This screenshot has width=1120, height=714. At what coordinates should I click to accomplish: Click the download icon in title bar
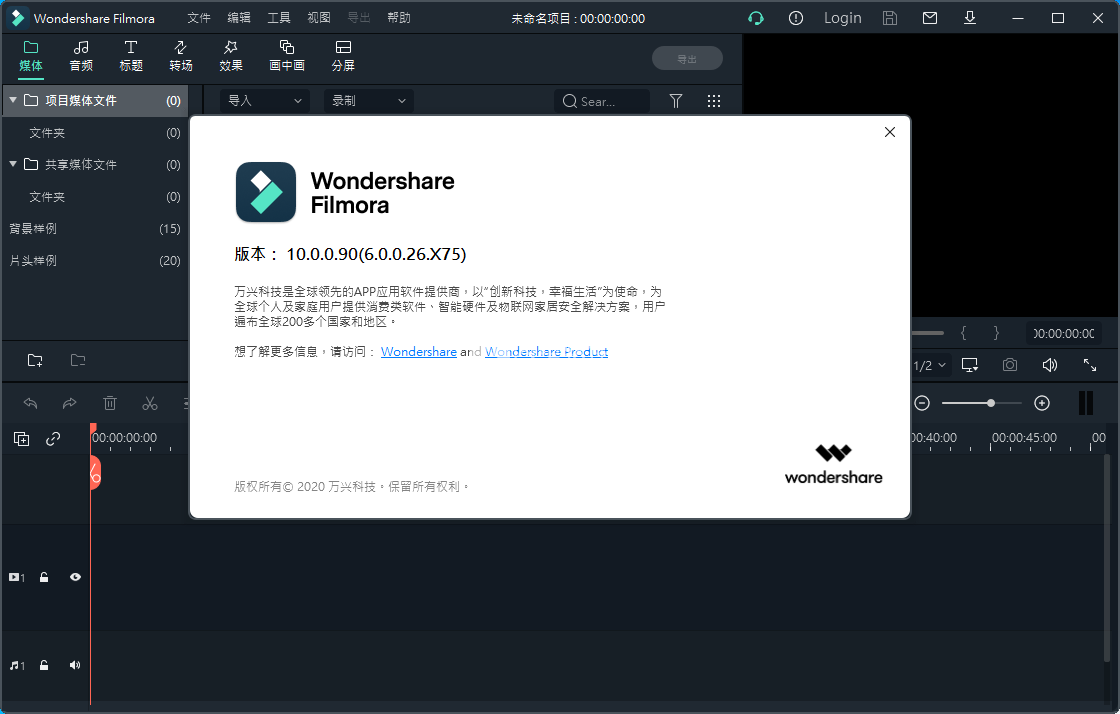coord(969,18)
